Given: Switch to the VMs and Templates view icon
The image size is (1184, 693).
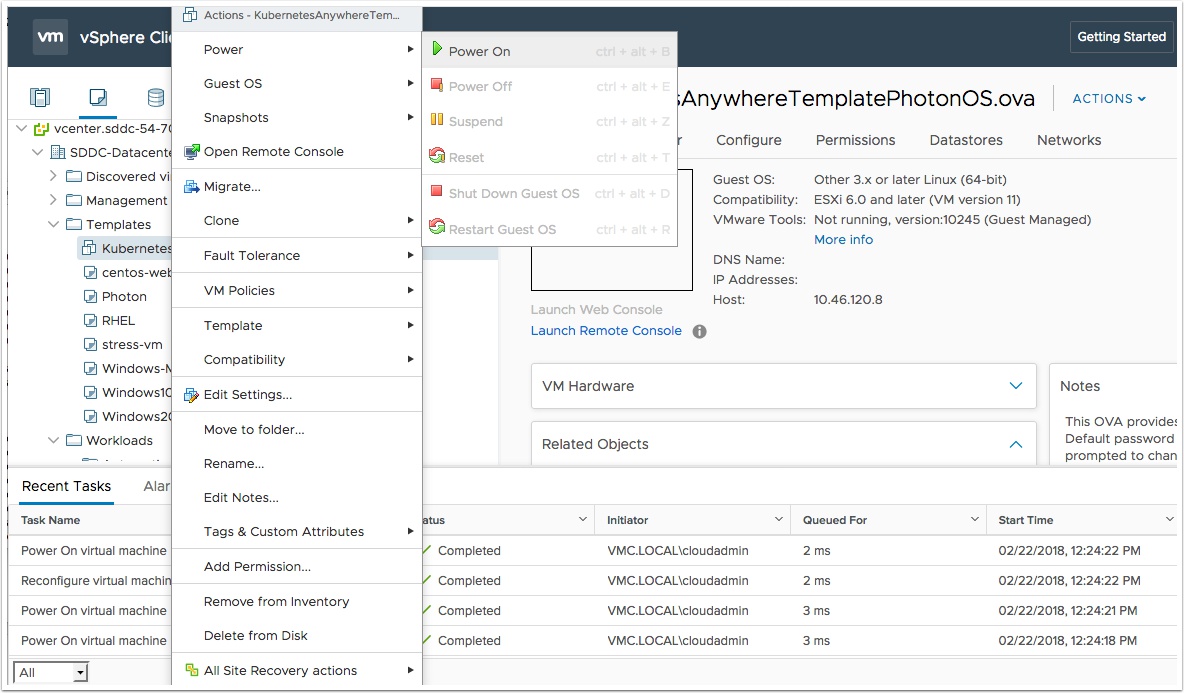Looking at the screenshot, I should pyautogui.click(x=98, y=97).
